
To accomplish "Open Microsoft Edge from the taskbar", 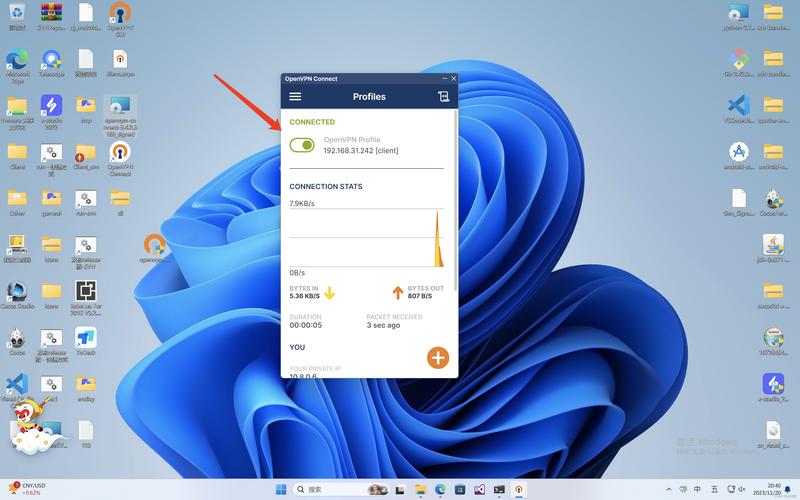I will 440,490.
